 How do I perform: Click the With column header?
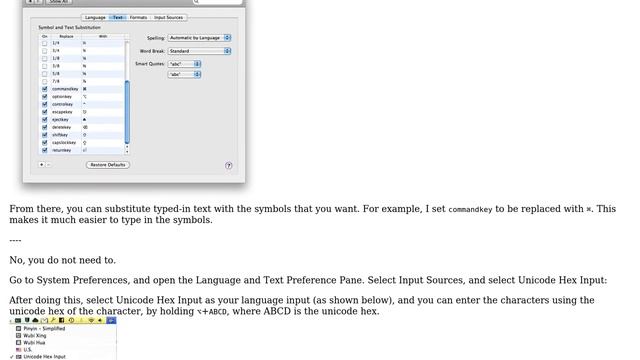click(103, 36)
